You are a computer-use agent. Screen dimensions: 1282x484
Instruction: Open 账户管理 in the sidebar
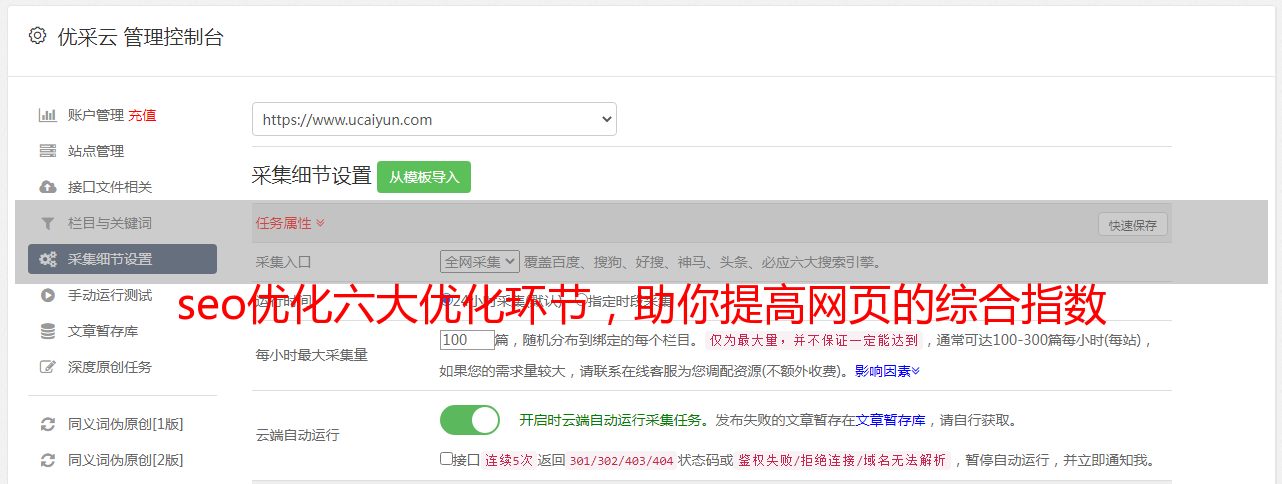pos(96,115)
